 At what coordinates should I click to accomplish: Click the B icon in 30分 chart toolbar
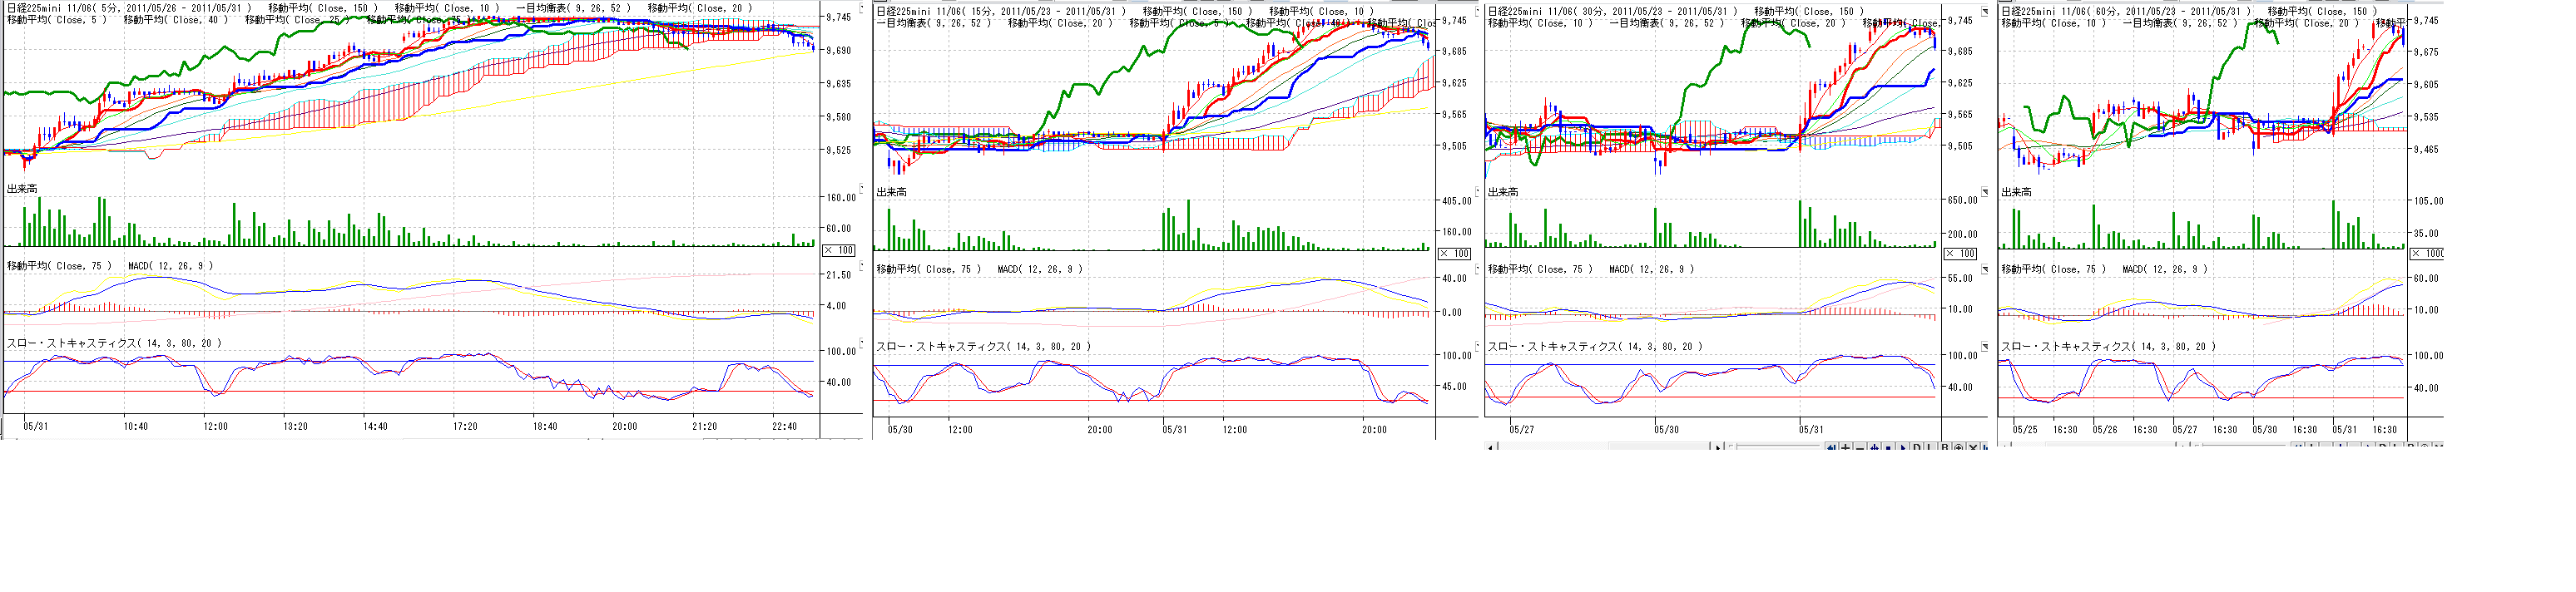click(1945, 447)
